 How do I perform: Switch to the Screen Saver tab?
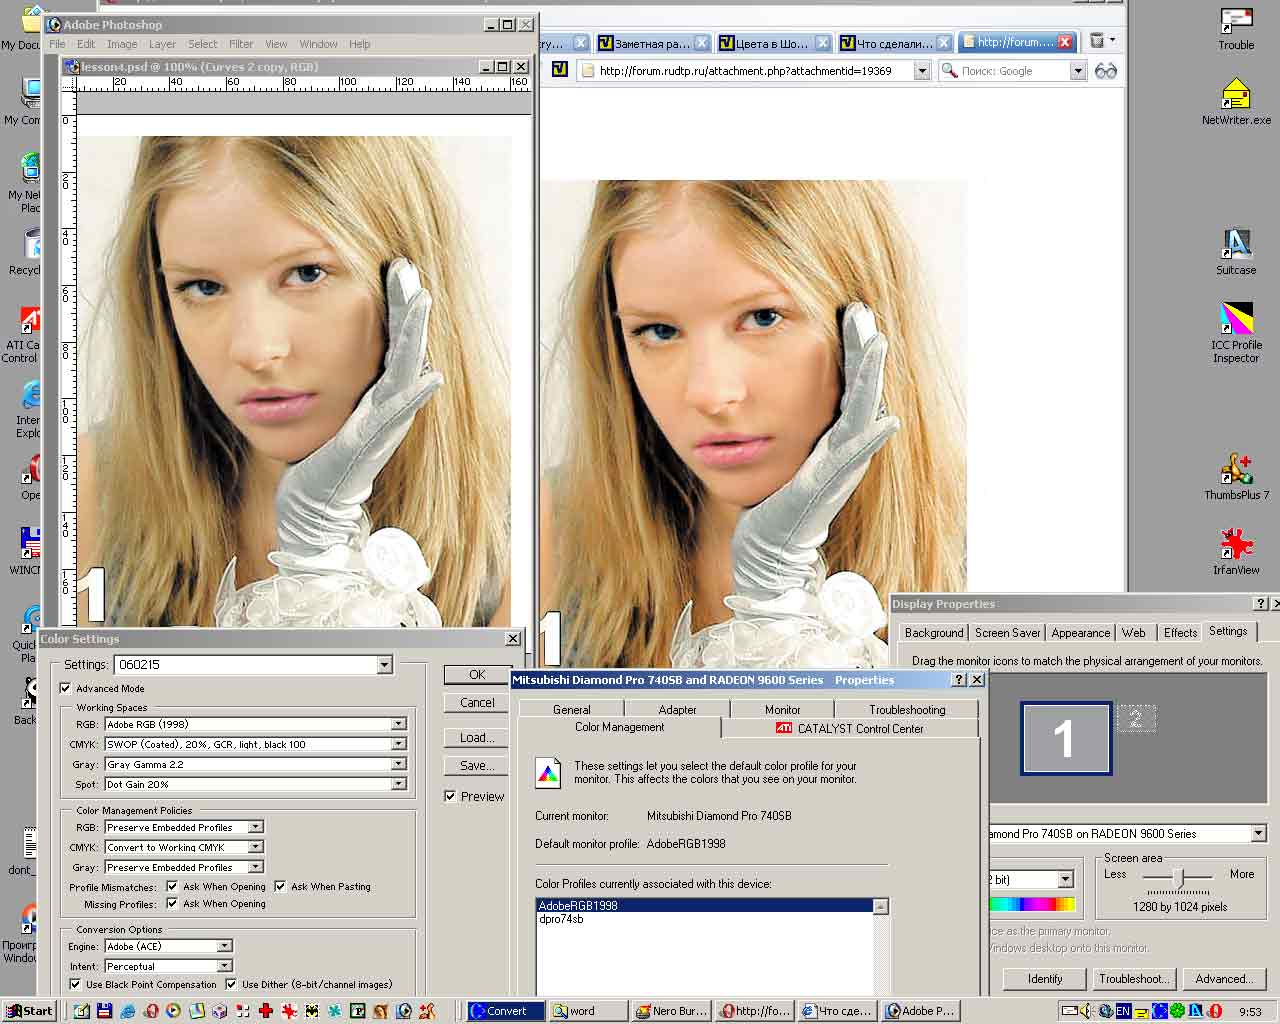tap(1007, 633)
